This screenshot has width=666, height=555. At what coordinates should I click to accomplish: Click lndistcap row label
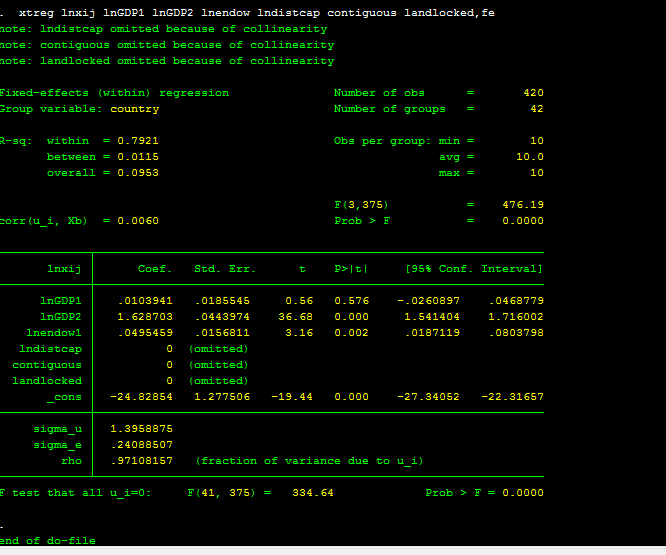pos(51,349)
